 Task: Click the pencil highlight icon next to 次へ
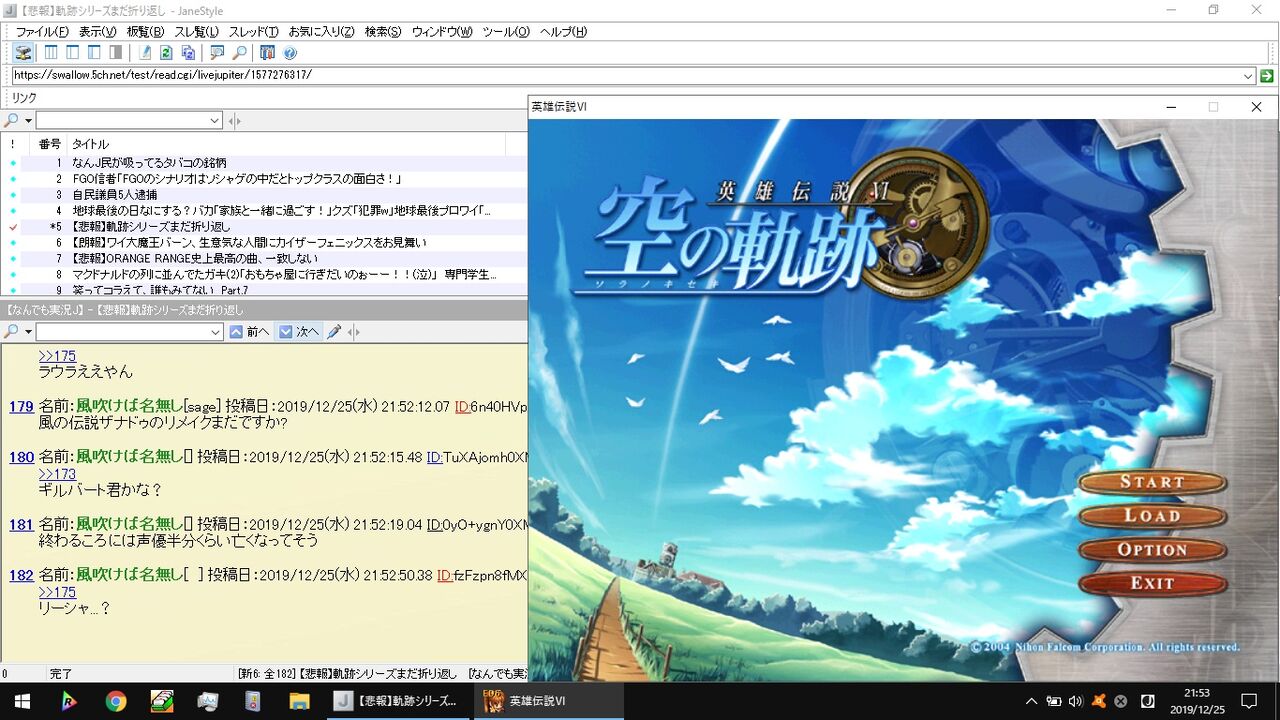(335, 332)
